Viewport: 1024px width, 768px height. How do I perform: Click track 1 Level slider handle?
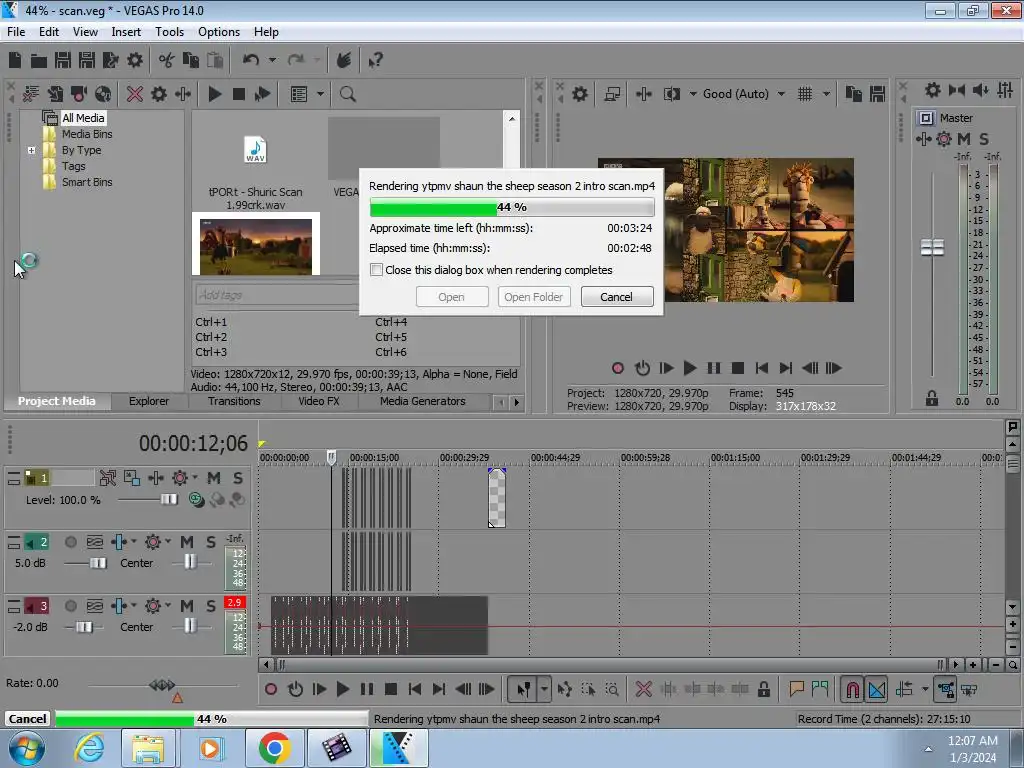(x=168, y=500)
